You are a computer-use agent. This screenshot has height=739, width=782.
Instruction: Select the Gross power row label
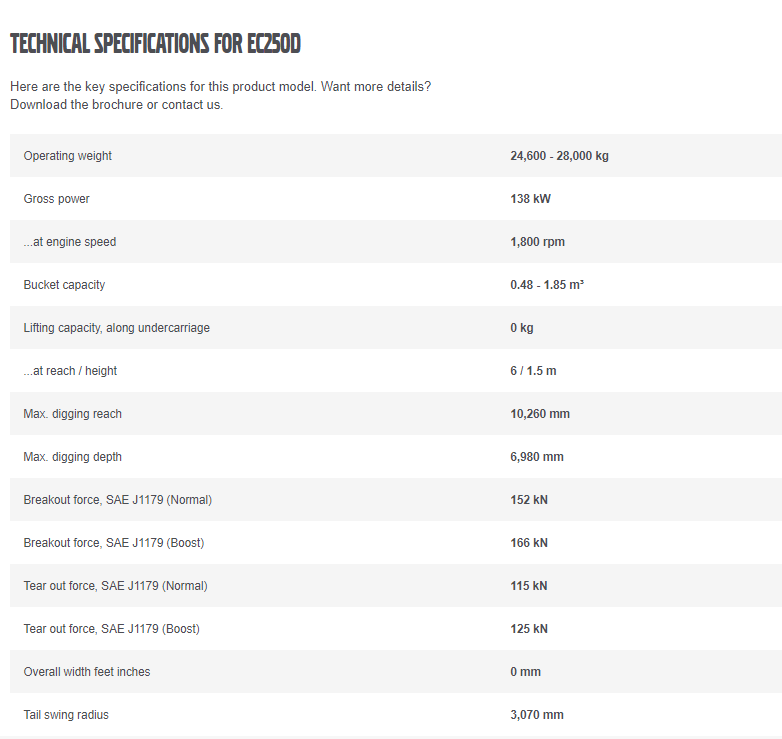click(57, 199)
